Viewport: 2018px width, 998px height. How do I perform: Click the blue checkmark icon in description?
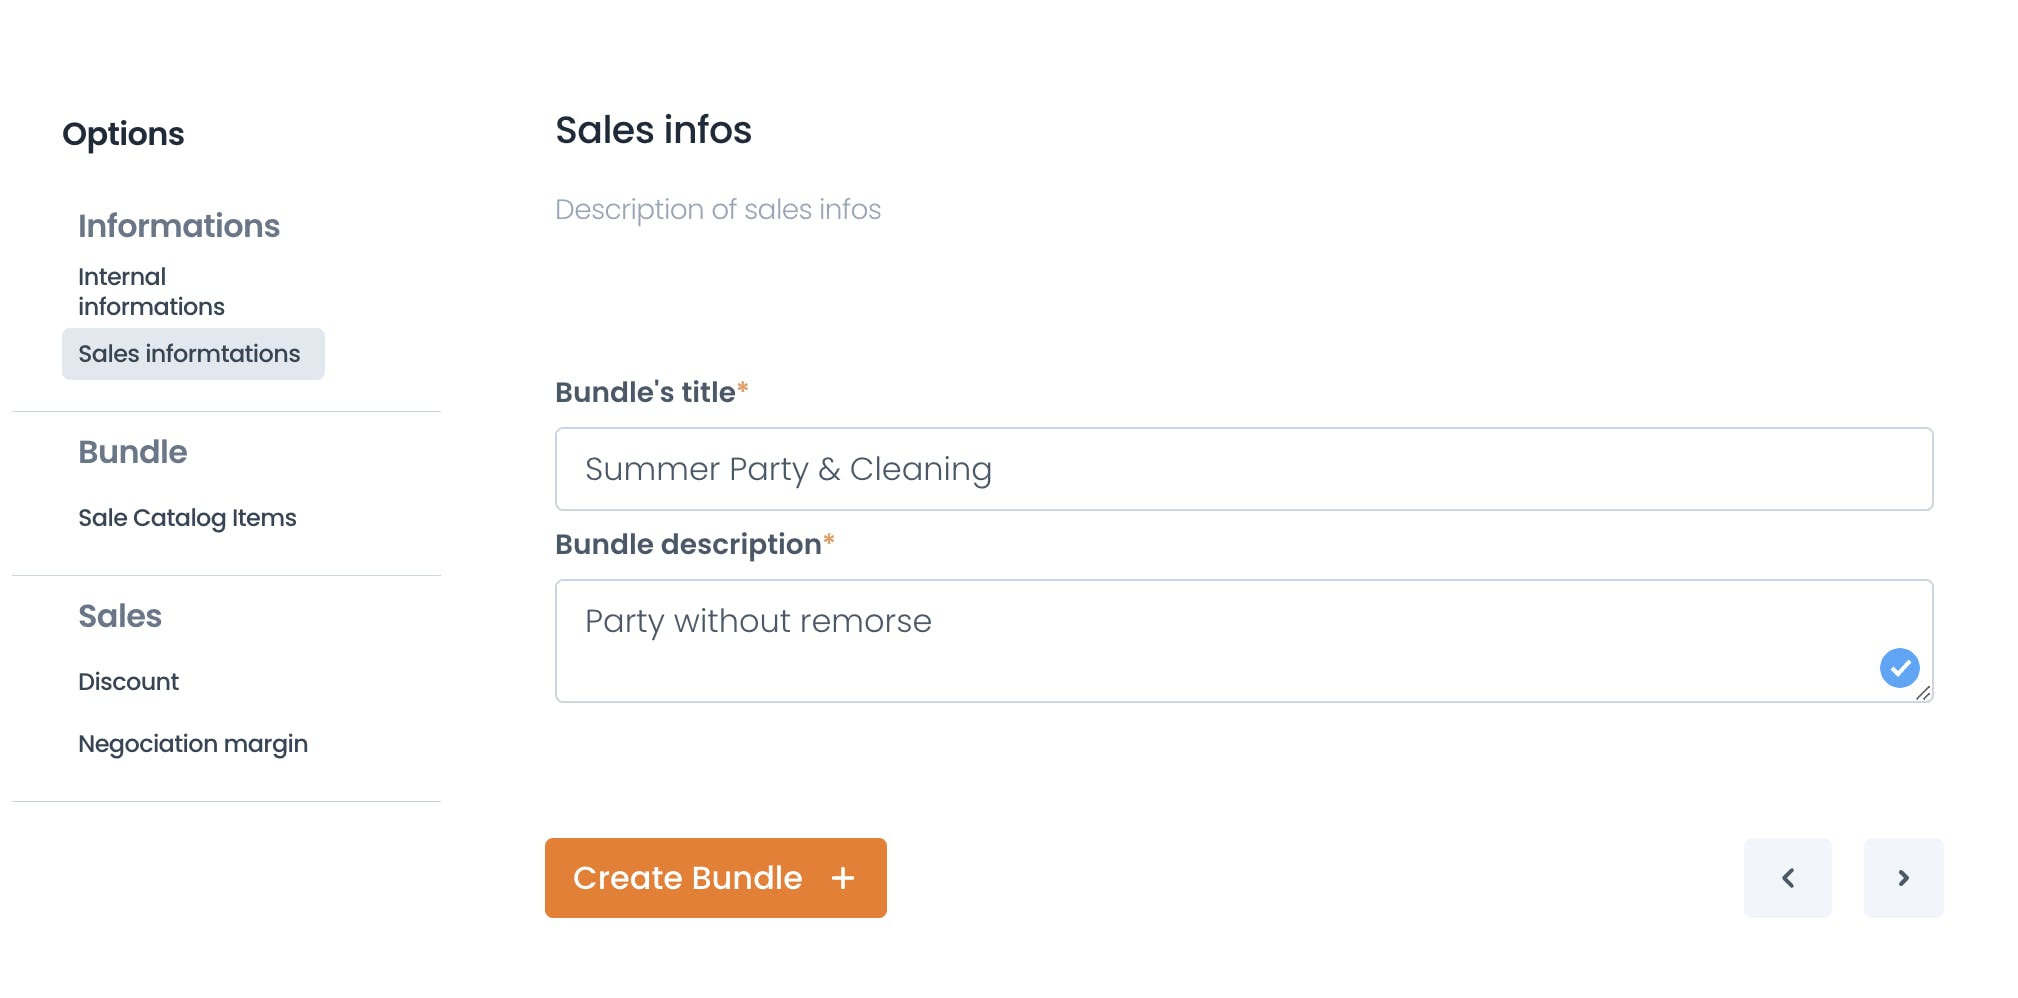pyautogui.click(x=1899, y=668)
